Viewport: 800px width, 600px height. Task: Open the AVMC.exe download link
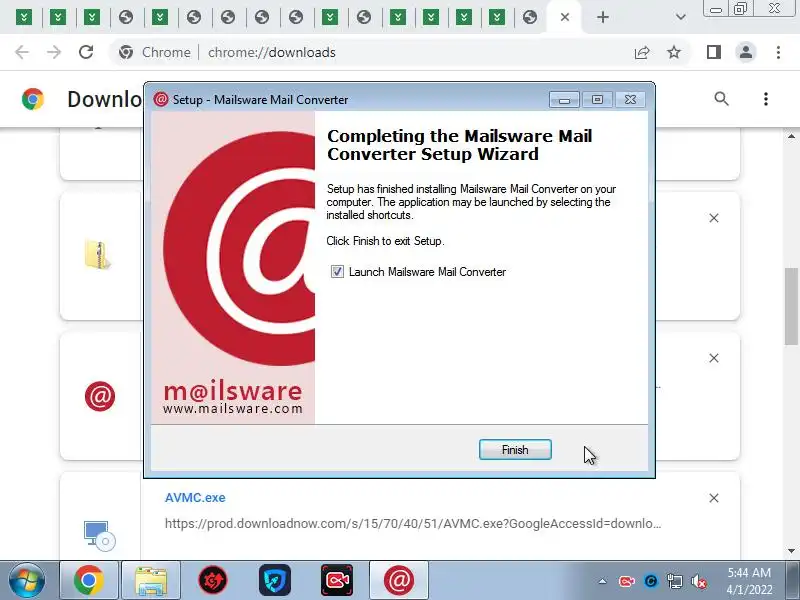point(195,497)
